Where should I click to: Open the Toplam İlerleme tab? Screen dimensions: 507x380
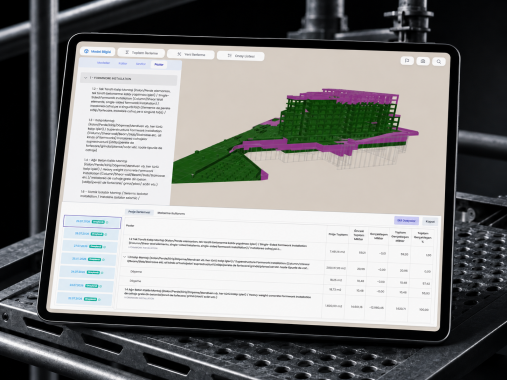point(141,53)
